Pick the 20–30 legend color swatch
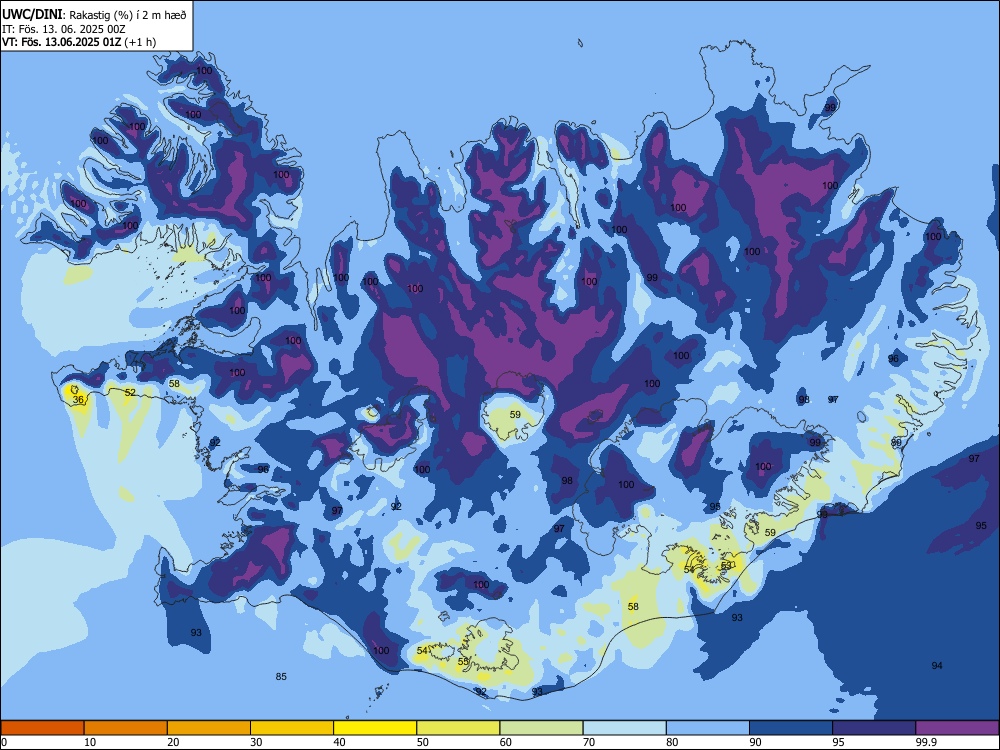 (x=209, y=728)
